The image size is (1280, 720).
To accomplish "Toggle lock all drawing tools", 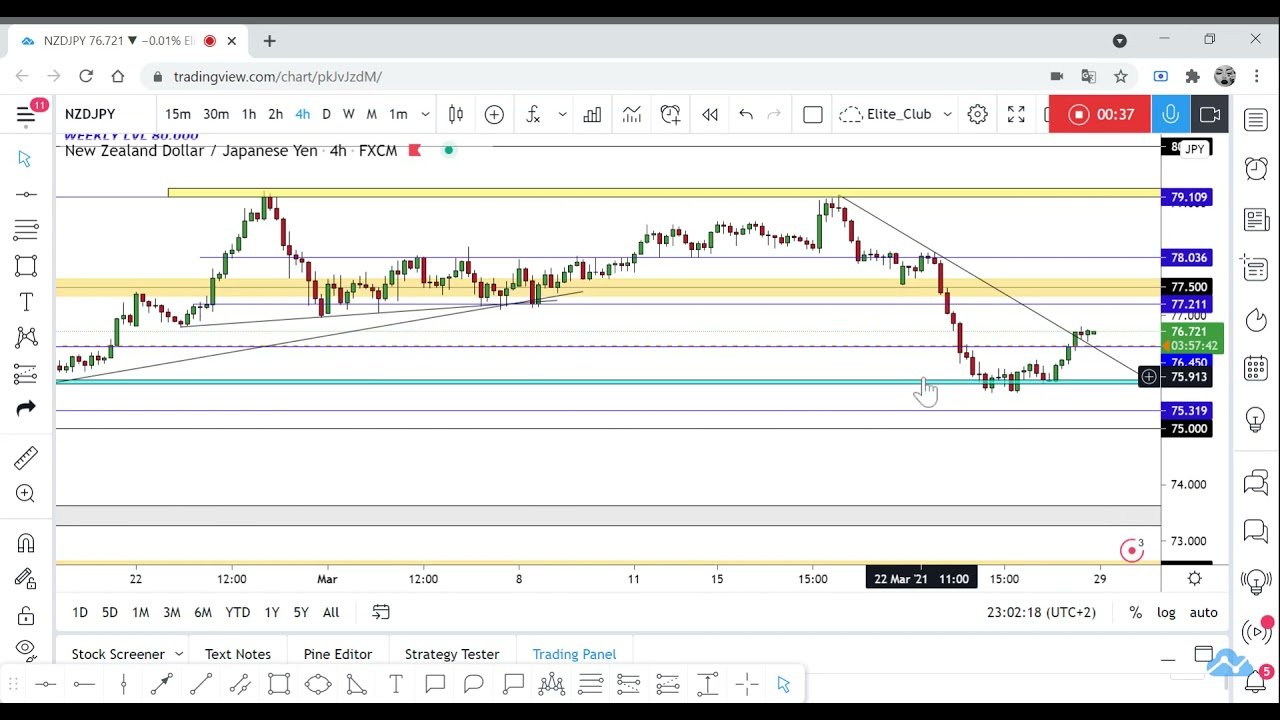I will coord(26,614).
